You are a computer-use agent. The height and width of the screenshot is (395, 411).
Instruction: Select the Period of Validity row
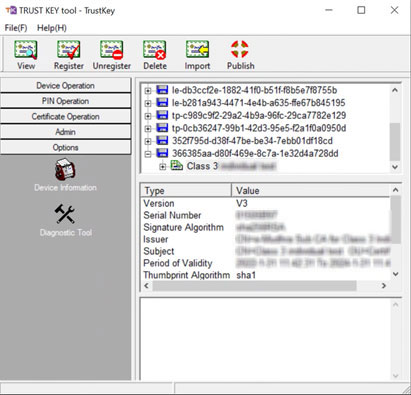point(265,263)
